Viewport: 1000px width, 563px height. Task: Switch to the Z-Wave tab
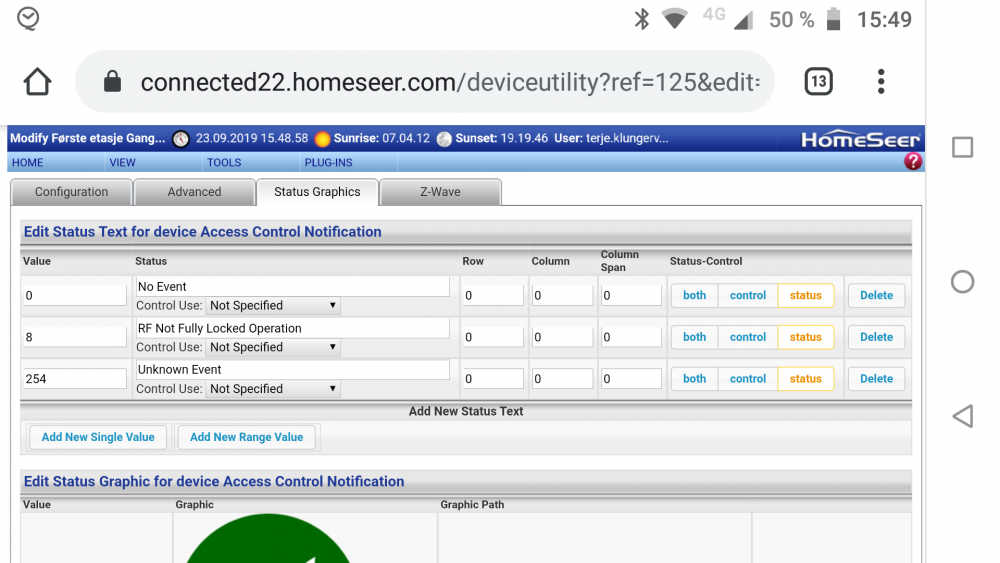(x=440, y=192)
